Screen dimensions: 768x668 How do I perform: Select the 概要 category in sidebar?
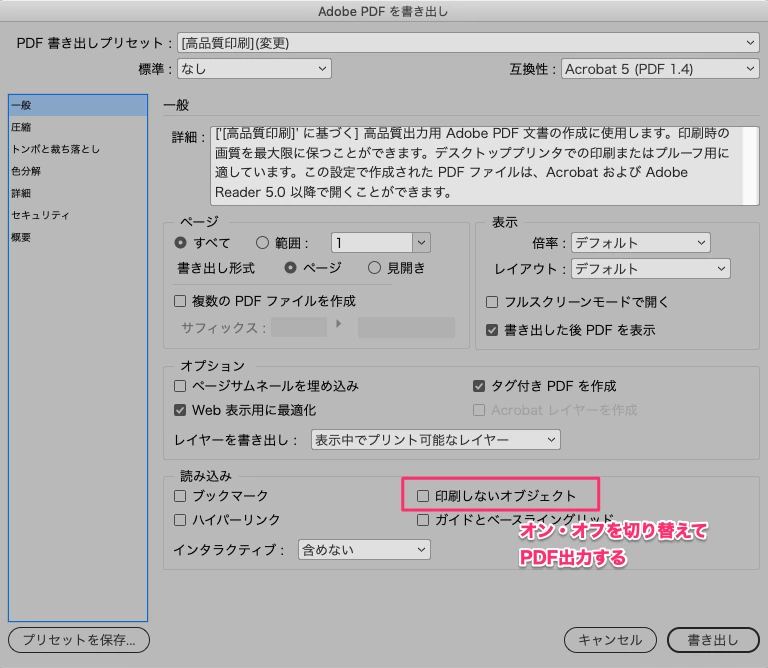[78, 238]
